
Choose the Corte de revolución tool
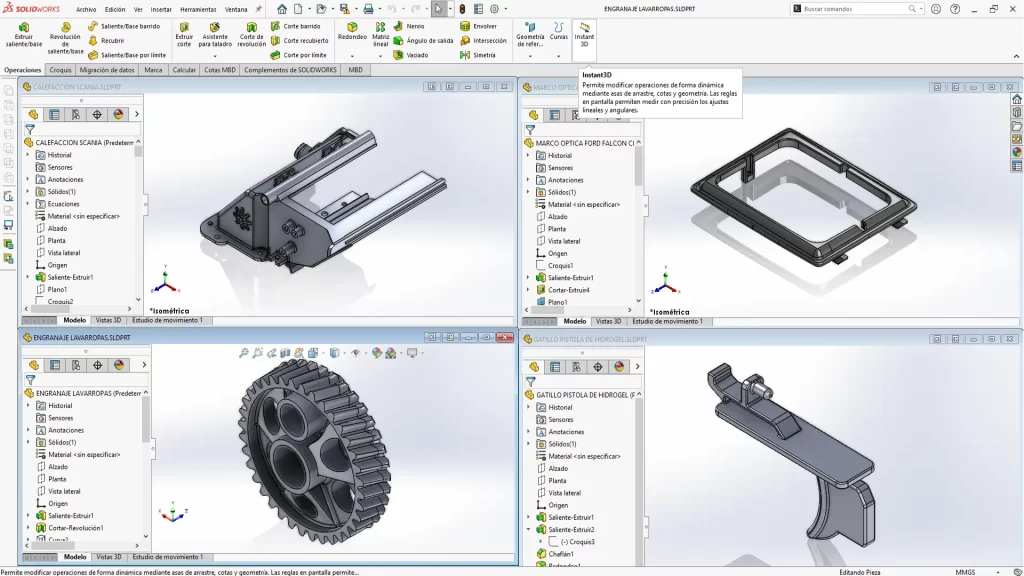click(251, 34)
